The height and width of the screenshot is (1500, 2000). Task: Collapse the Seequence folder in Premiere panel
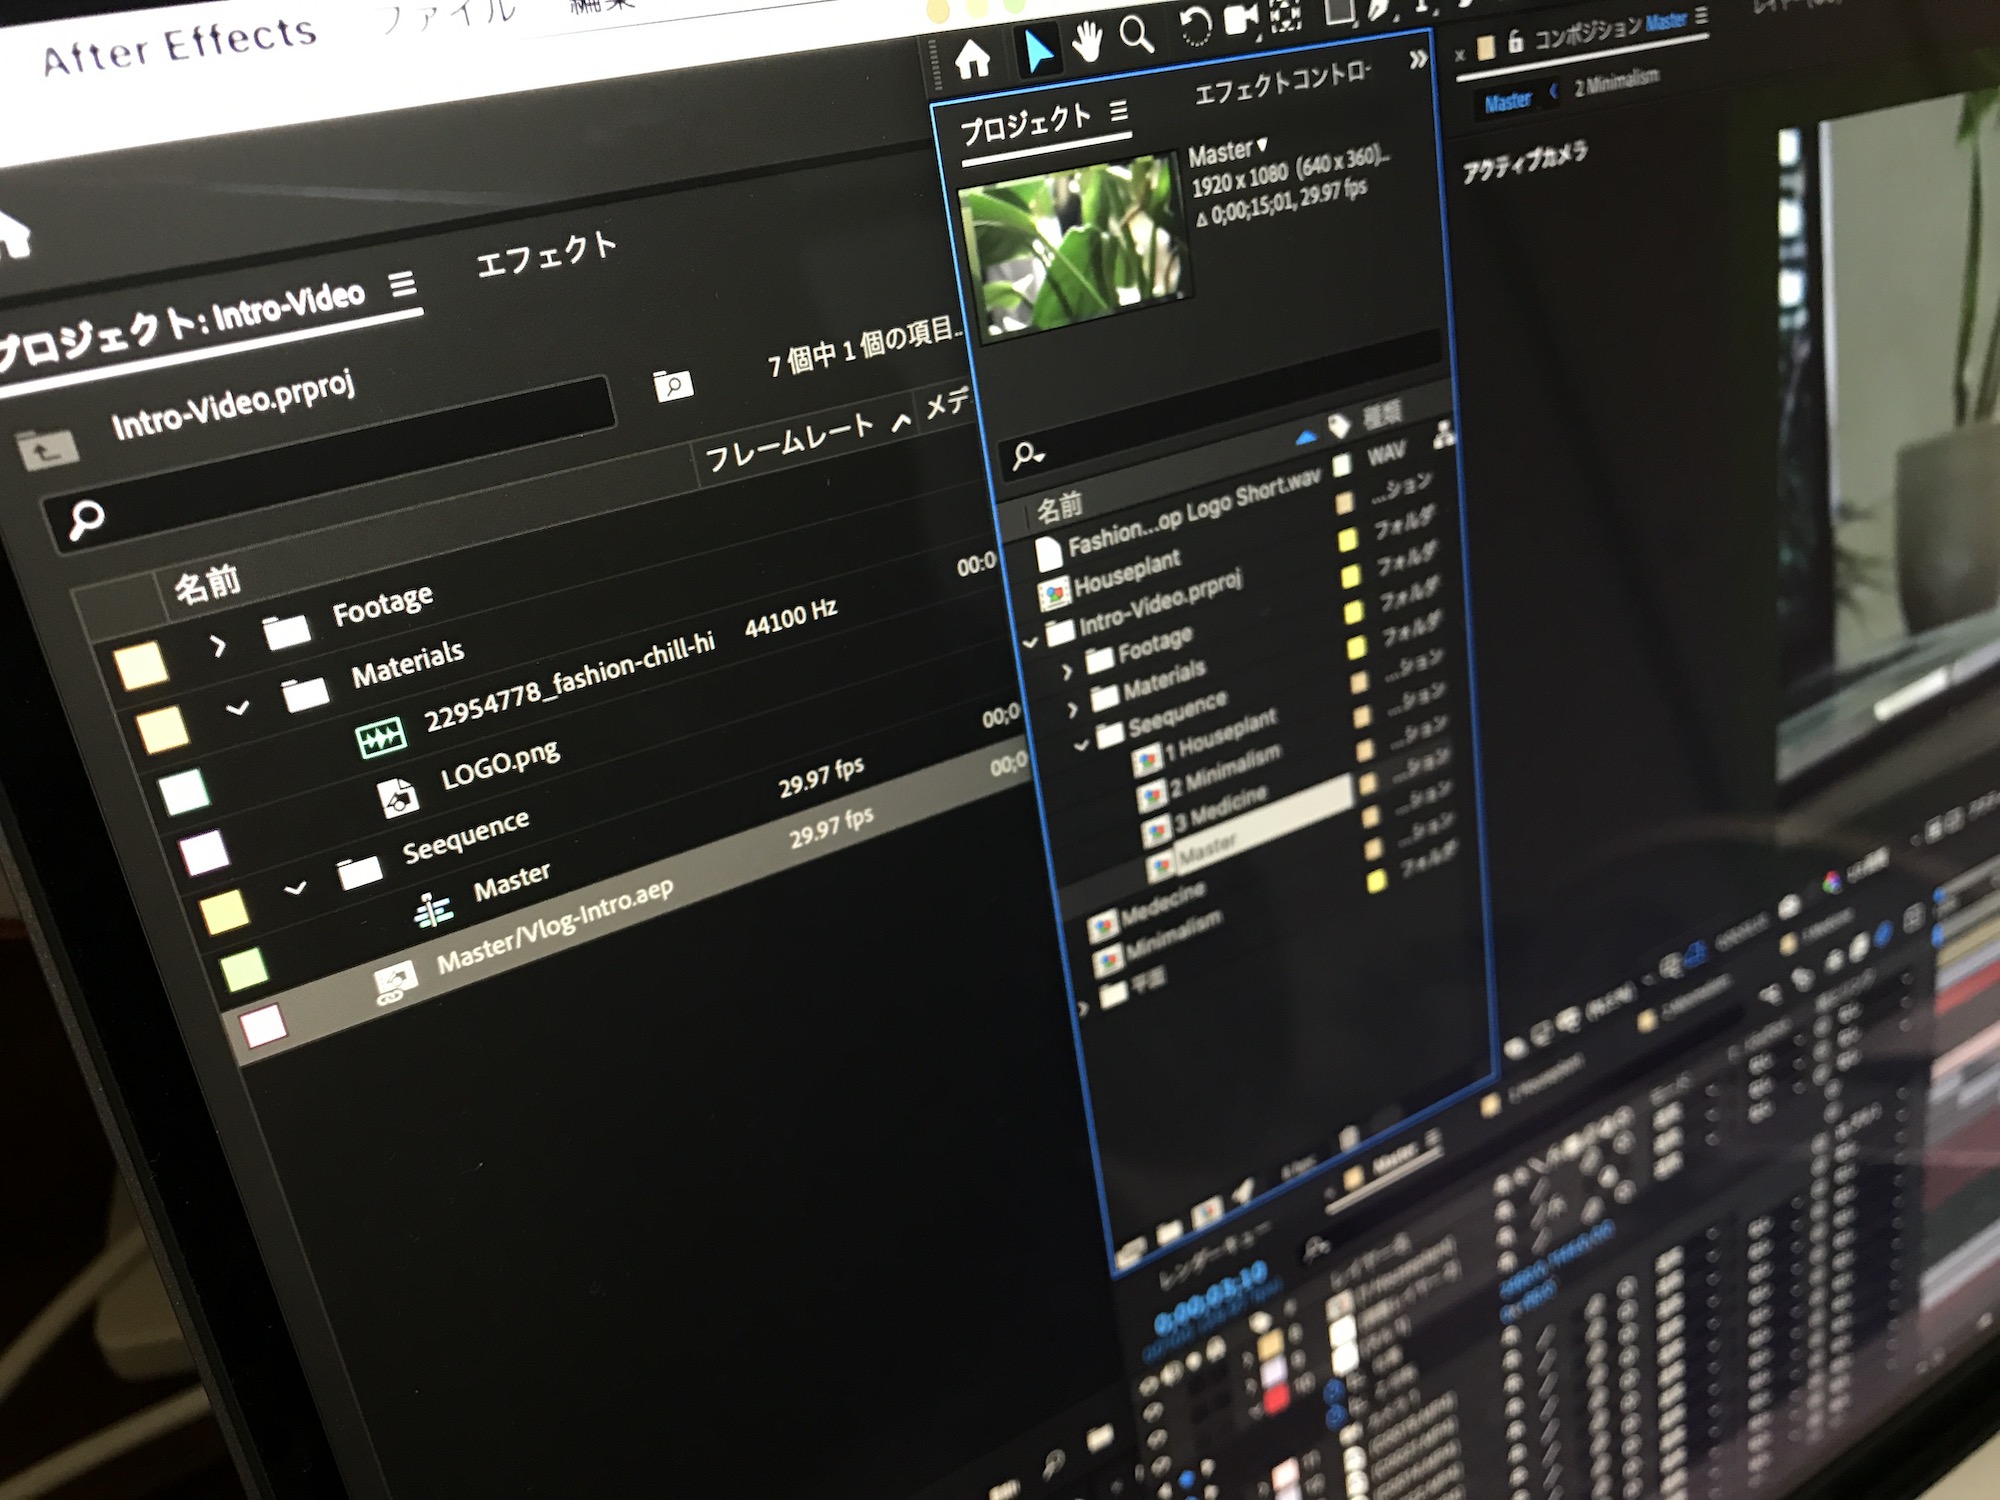pyautogui.click(x=295, y=888)
